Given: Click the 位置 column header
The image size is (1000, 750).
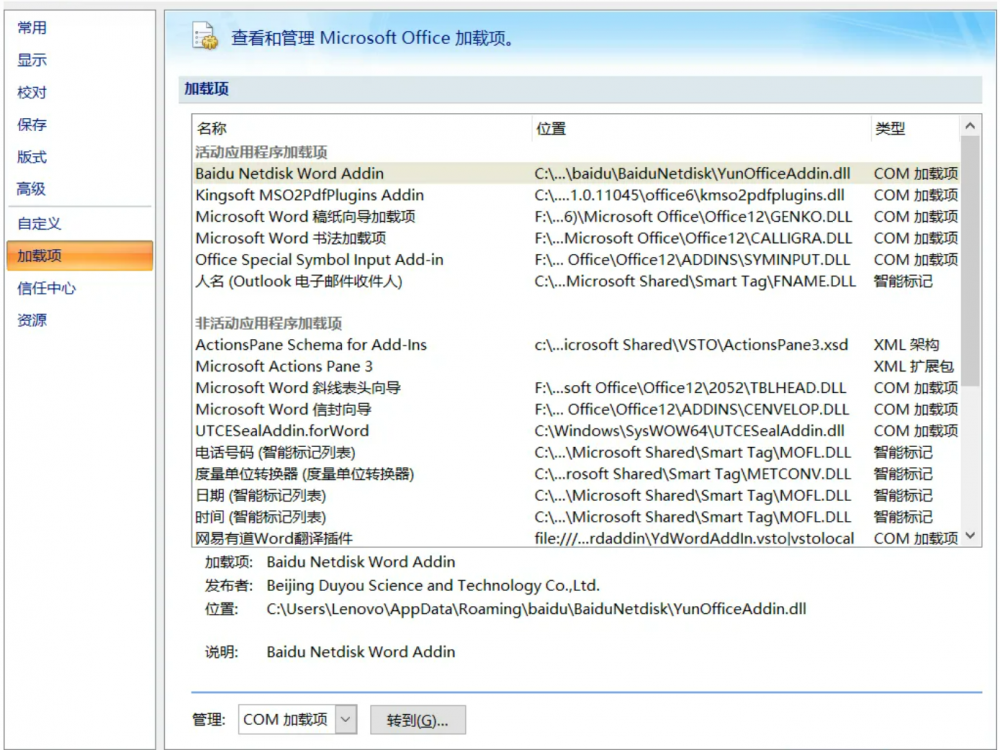Looking at the screenshot, I should point(701,128).
